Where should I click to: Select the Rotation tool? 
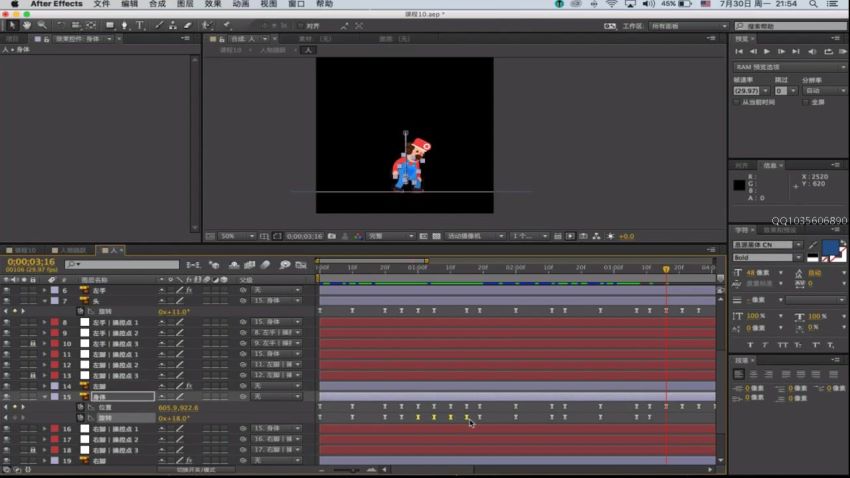click(60, 25)
